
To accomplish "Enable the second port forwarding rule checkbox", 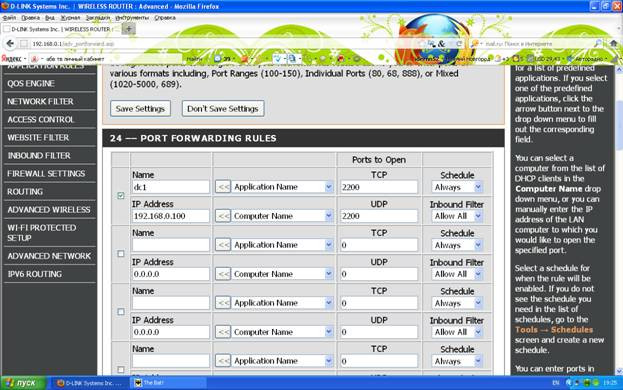I will tap(121, 253).
